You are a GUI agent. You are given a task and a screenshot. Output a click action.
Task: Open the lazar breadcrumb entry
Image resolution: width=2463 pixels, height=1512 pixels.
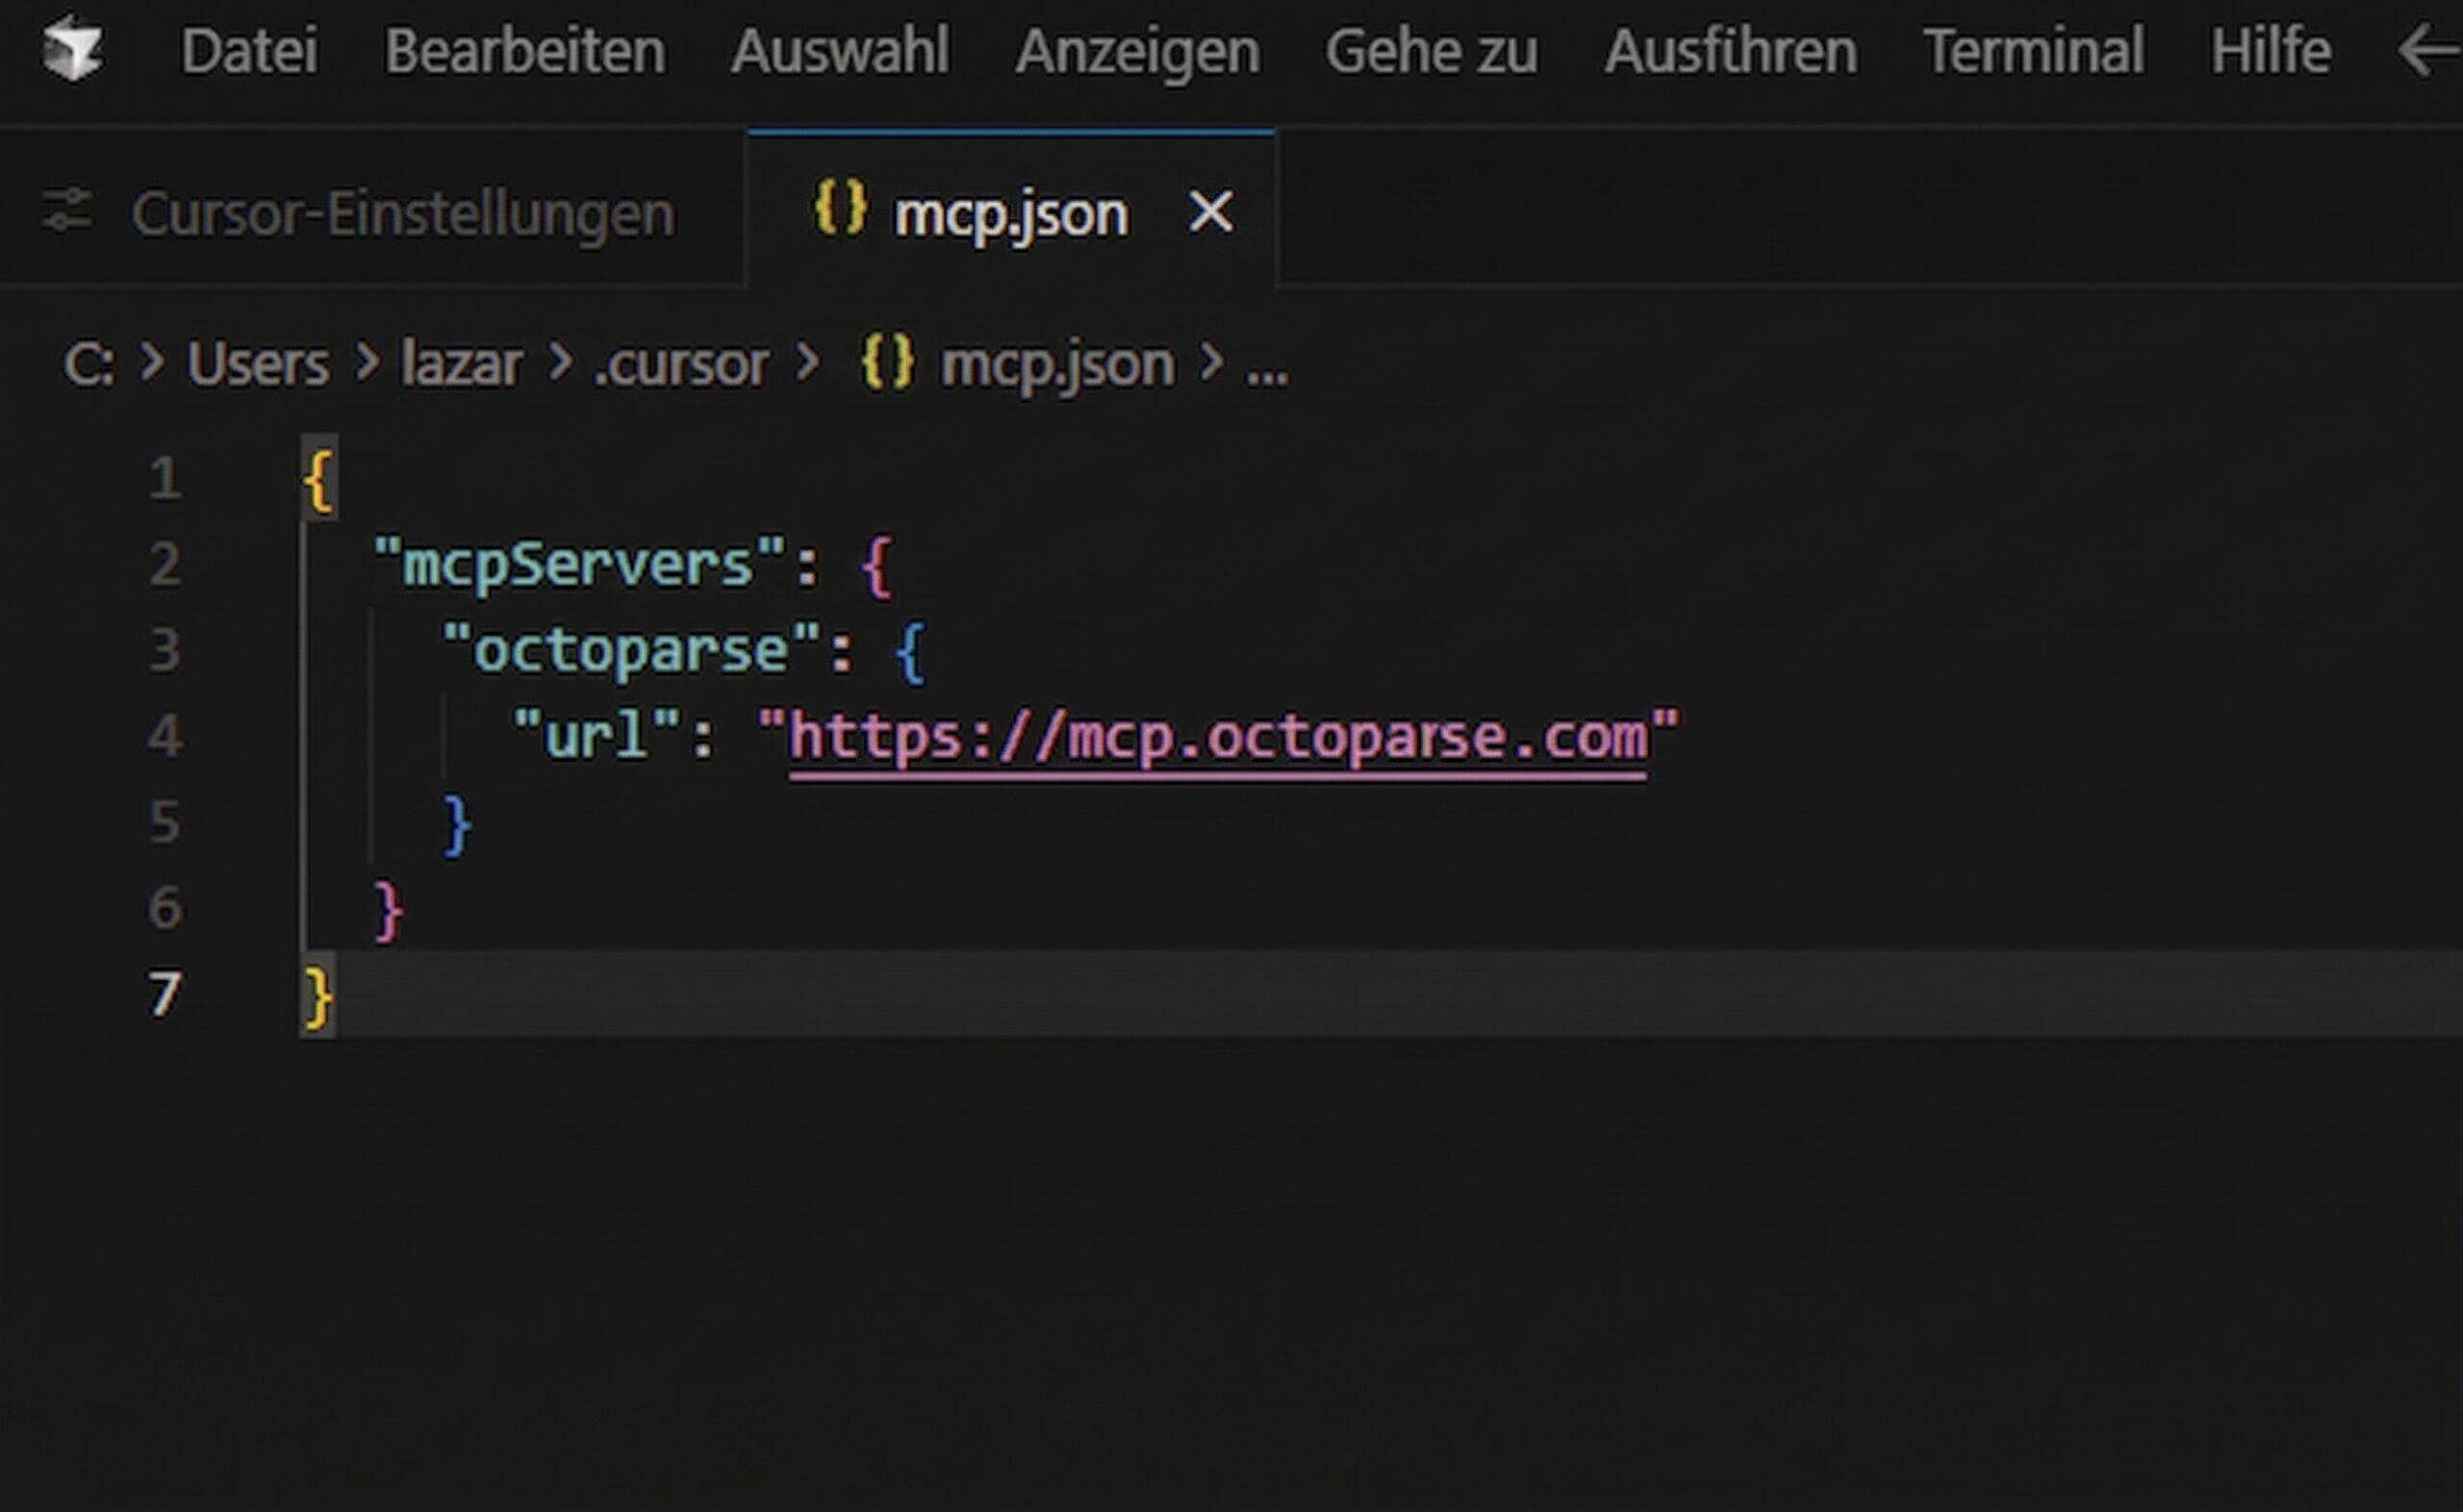(x=462, y=363)
